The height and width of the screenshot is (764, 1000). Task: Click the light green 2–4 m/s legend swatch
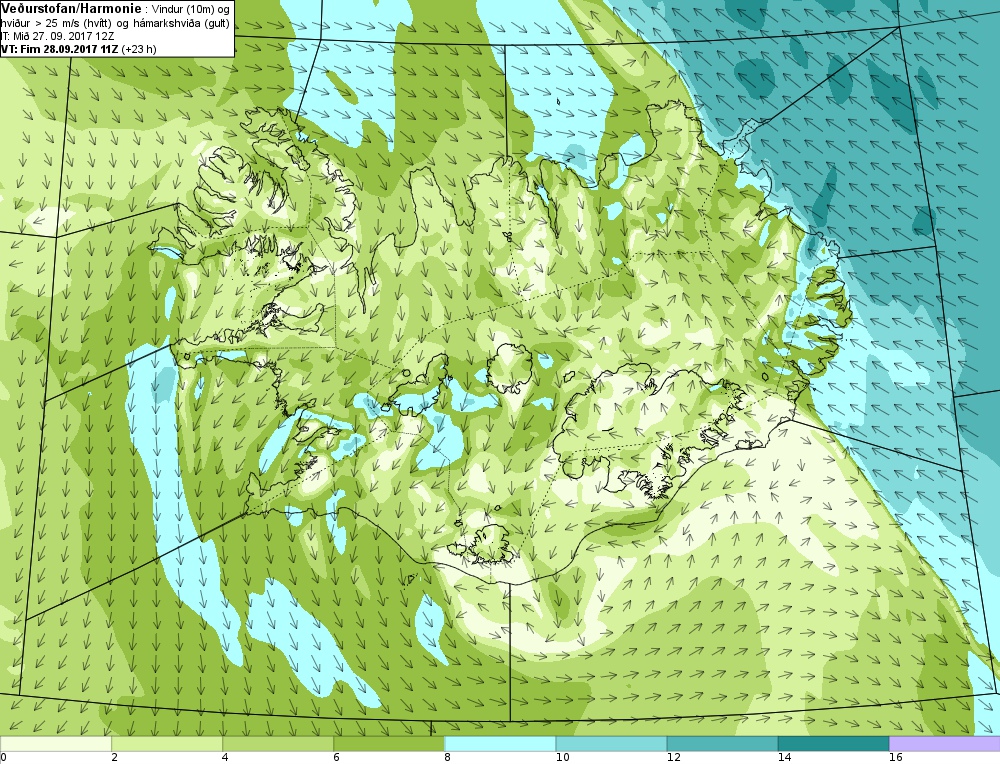click(x=167, y=744)
